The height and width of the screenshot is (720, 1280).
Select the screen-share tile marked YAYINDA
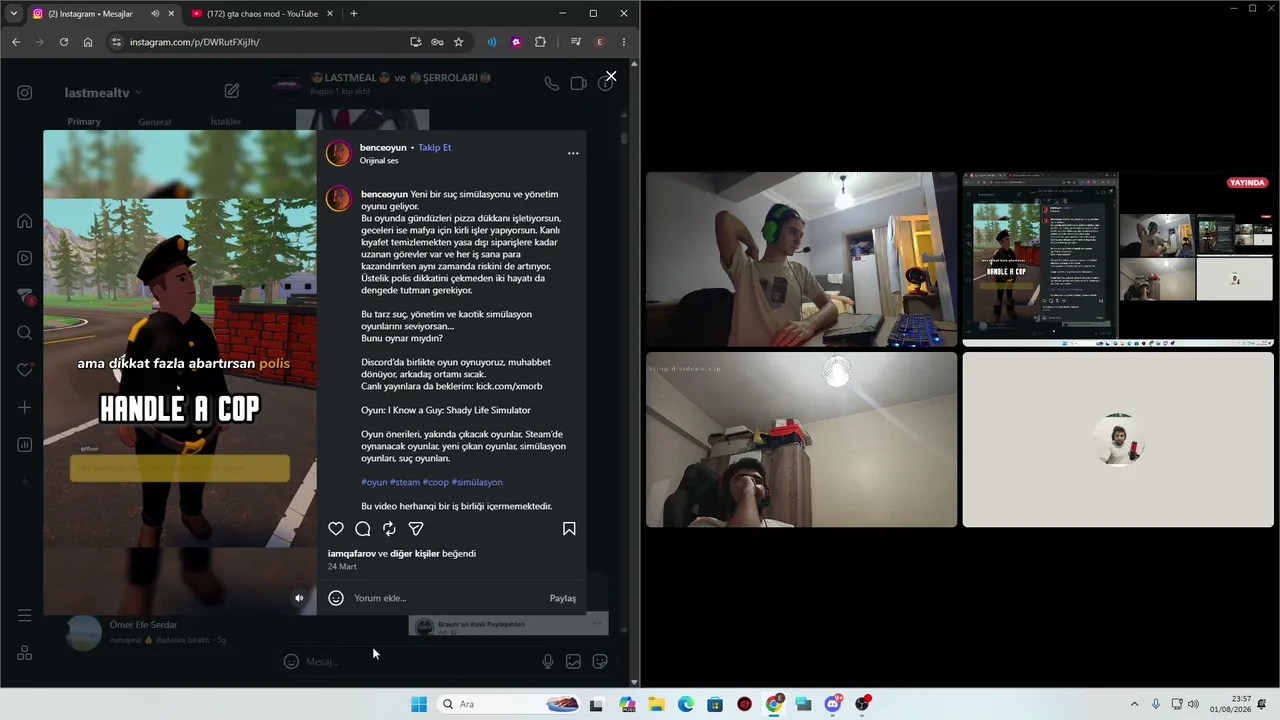[1118, 259]
